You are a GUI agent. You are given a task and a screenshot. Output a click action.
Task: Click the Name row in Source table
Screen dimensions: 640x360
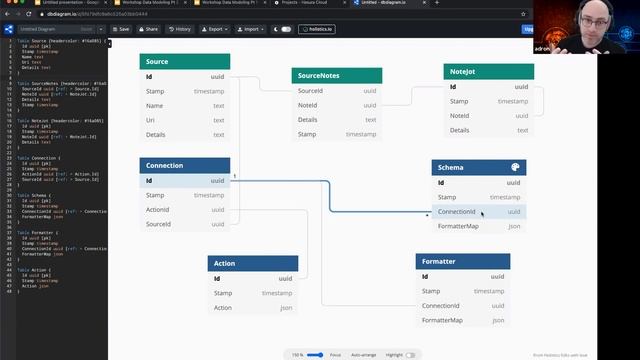tap(184, 105)
